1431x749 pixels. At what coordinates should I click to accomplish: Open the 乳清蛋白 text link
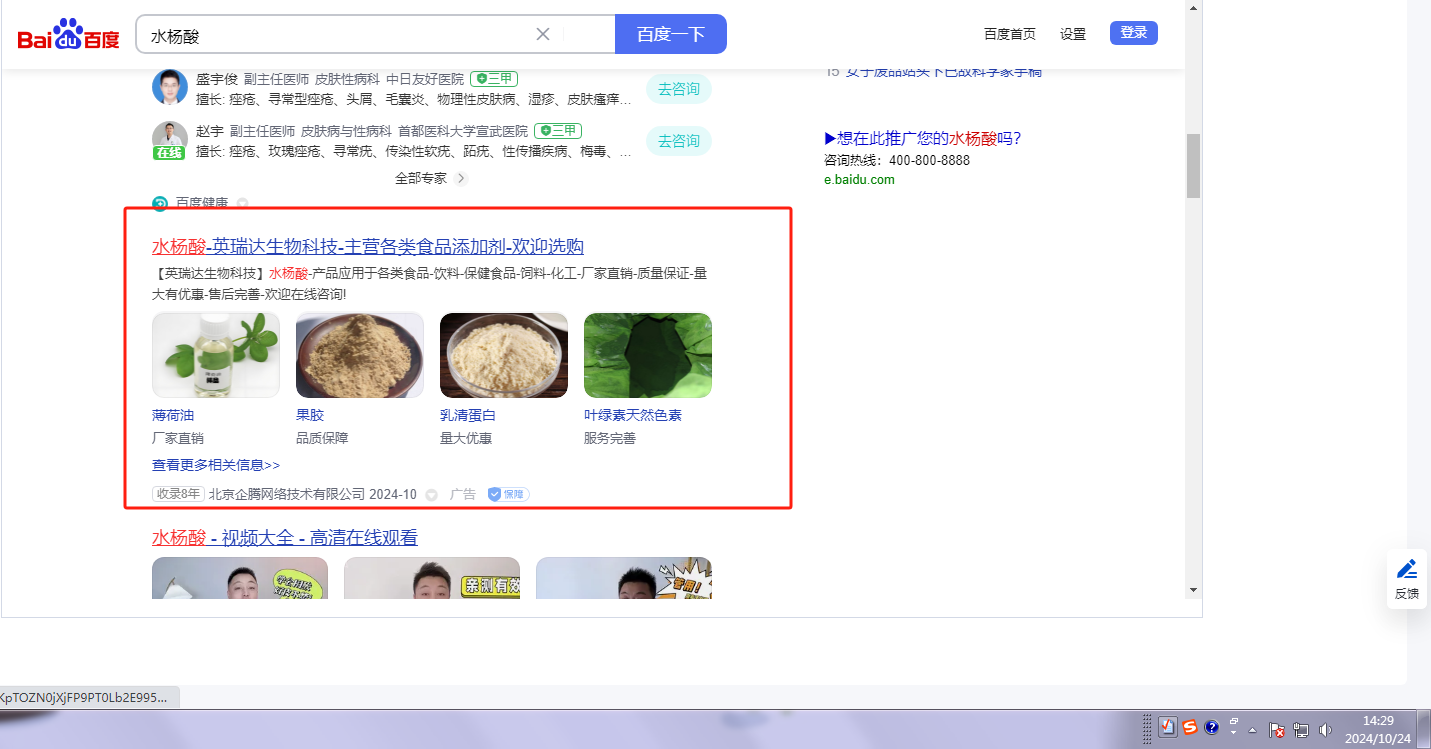(468, 415)
